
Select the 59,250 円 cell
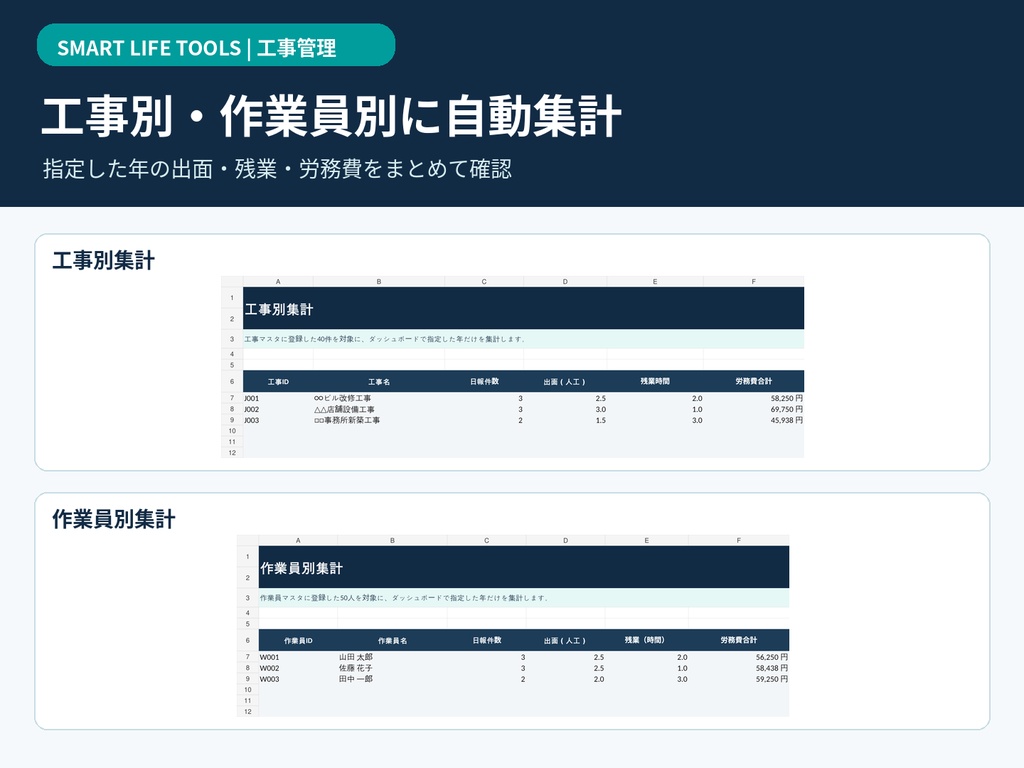(739, 680)
